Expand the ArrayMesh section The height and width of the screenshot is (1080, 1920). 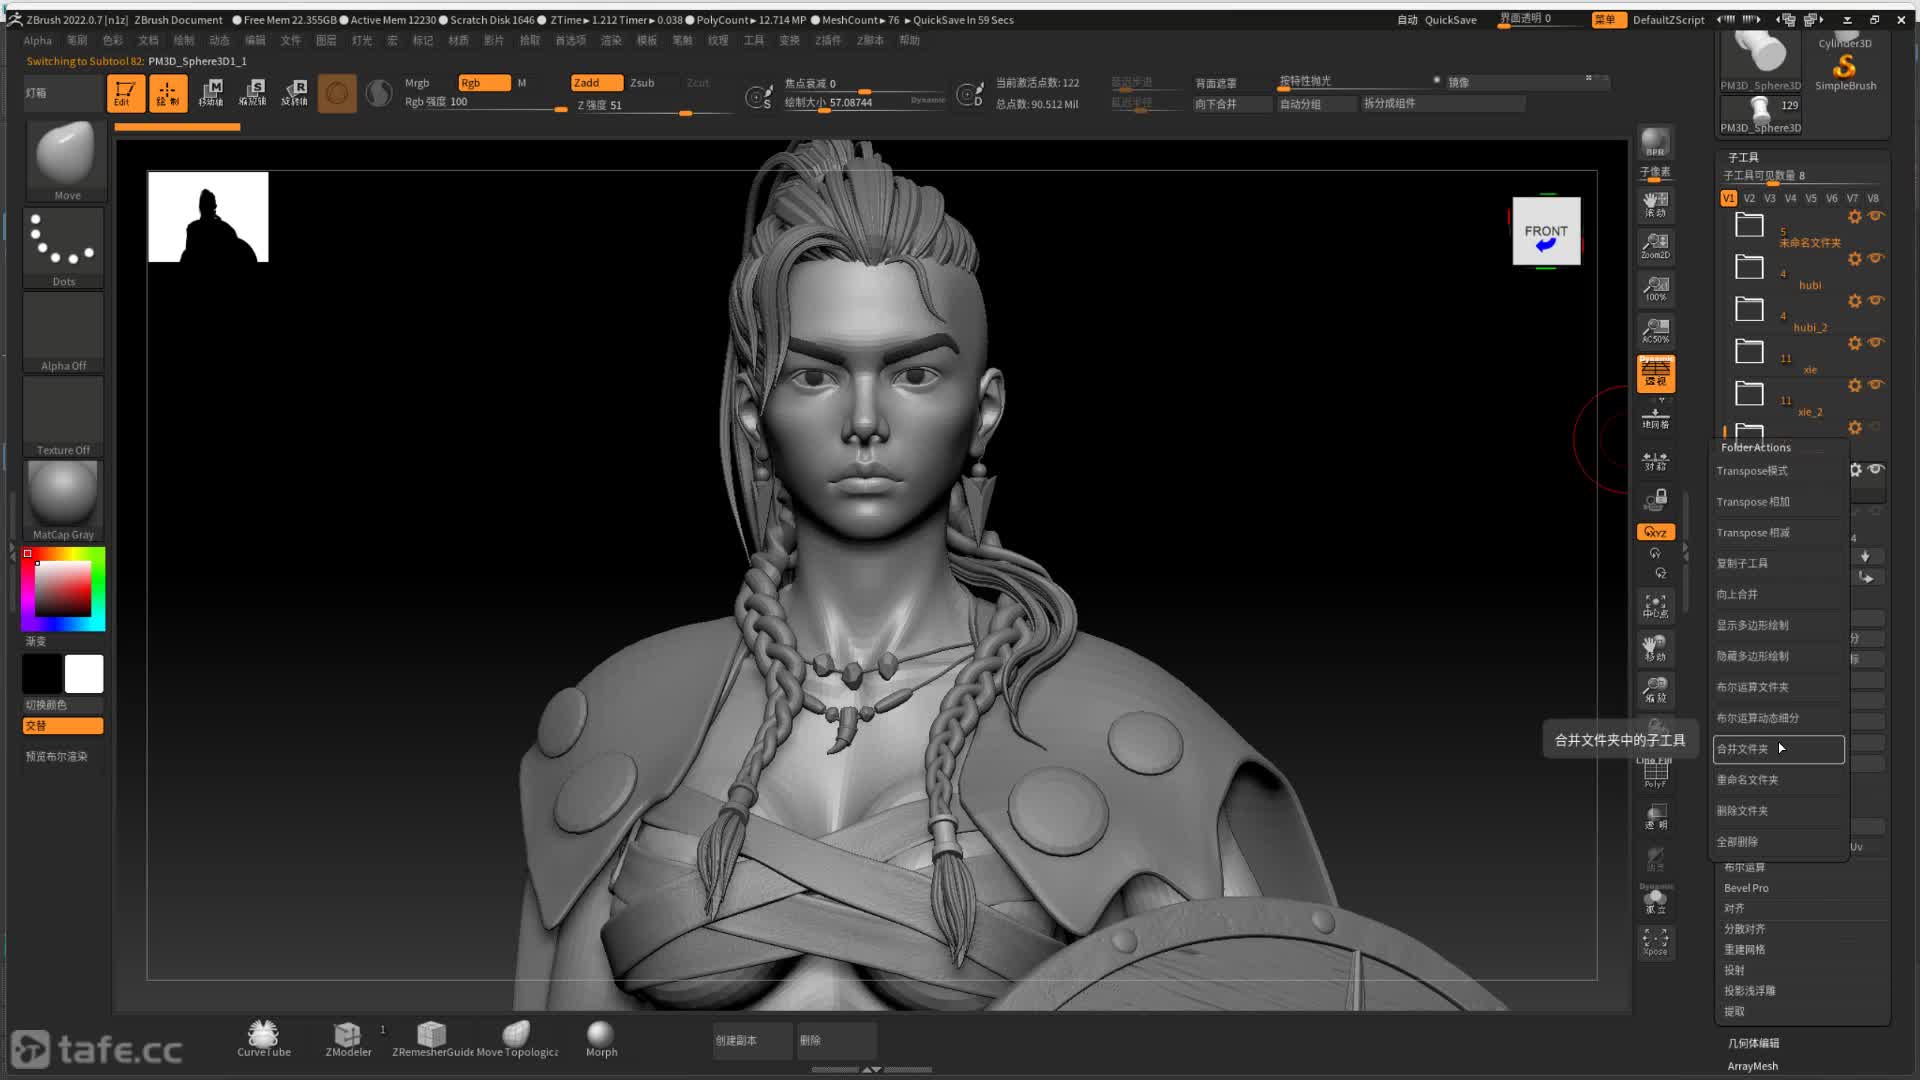tap(1752, 1066)
